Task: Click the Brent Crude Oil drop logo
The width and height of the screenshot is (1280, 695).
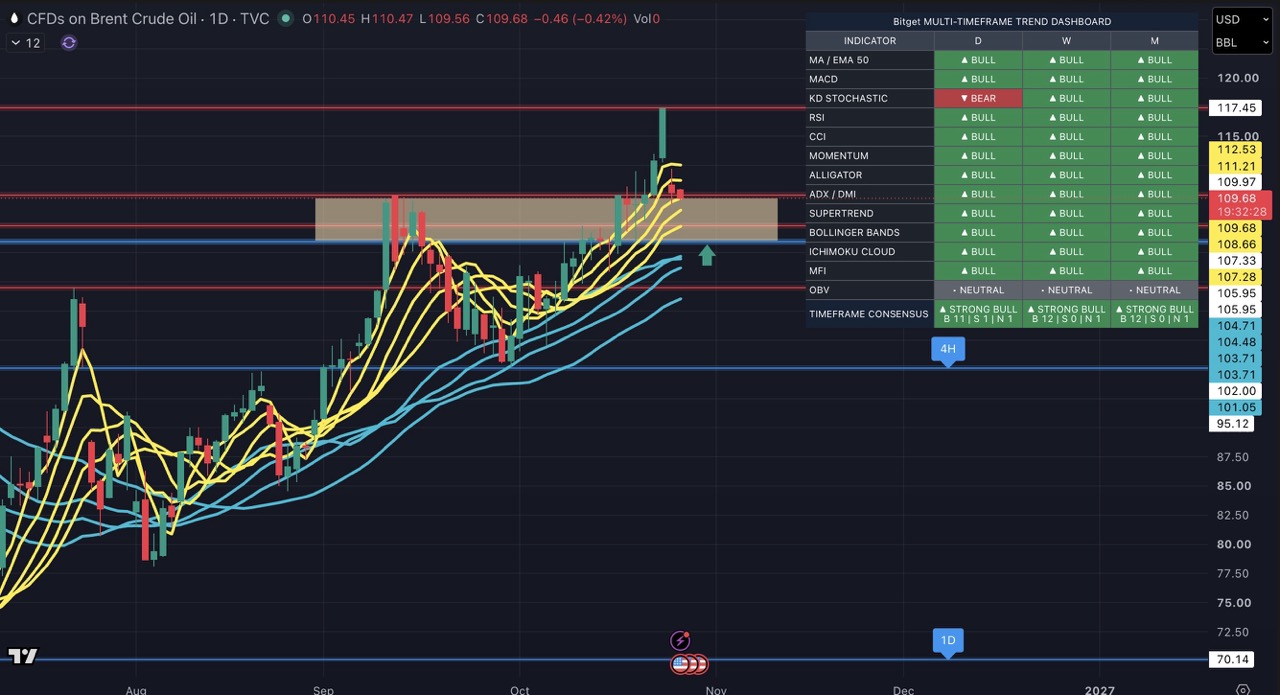Action: pyautogui.click(x=13, y=19)
